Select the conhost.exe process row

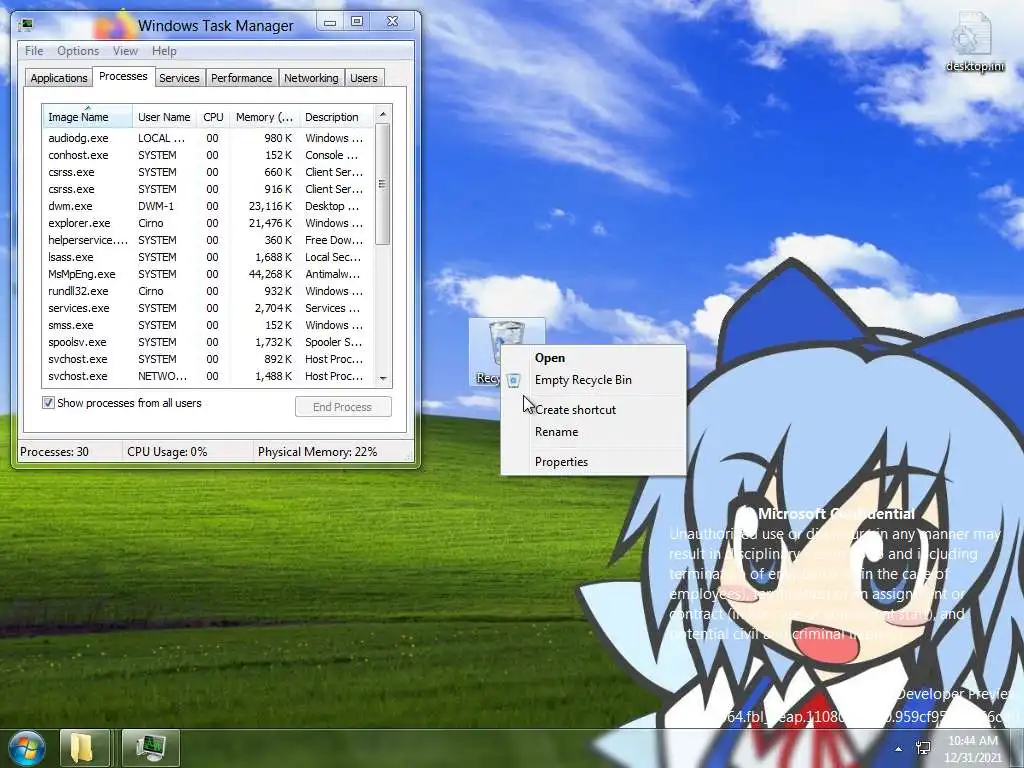(x=208, y=155)
